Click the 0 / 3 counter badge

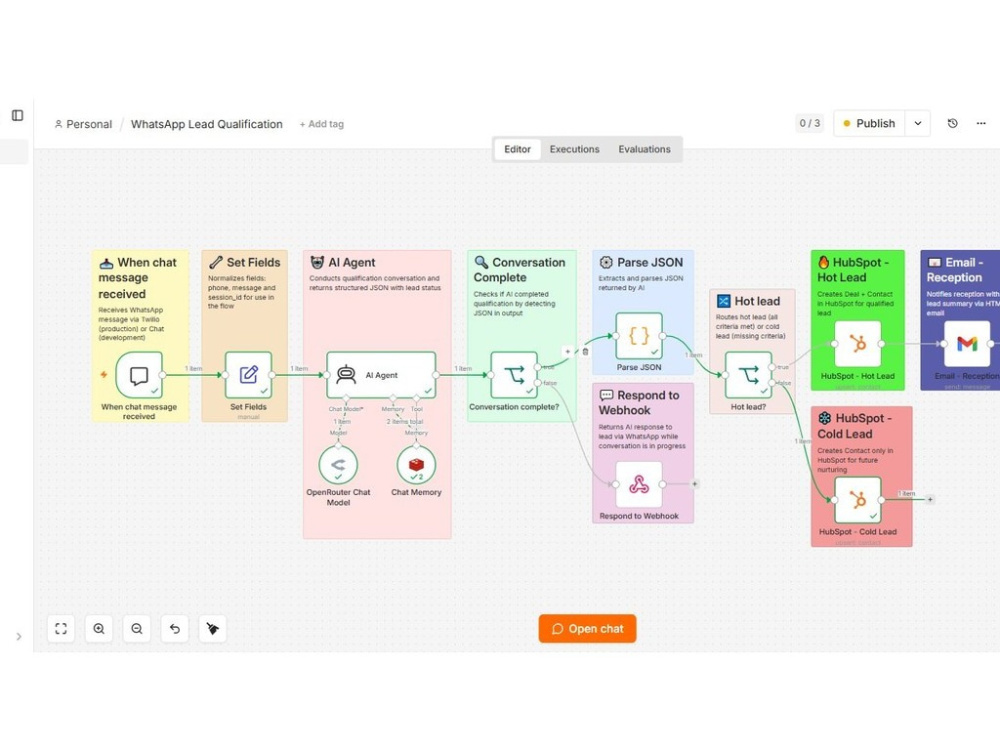810,124
